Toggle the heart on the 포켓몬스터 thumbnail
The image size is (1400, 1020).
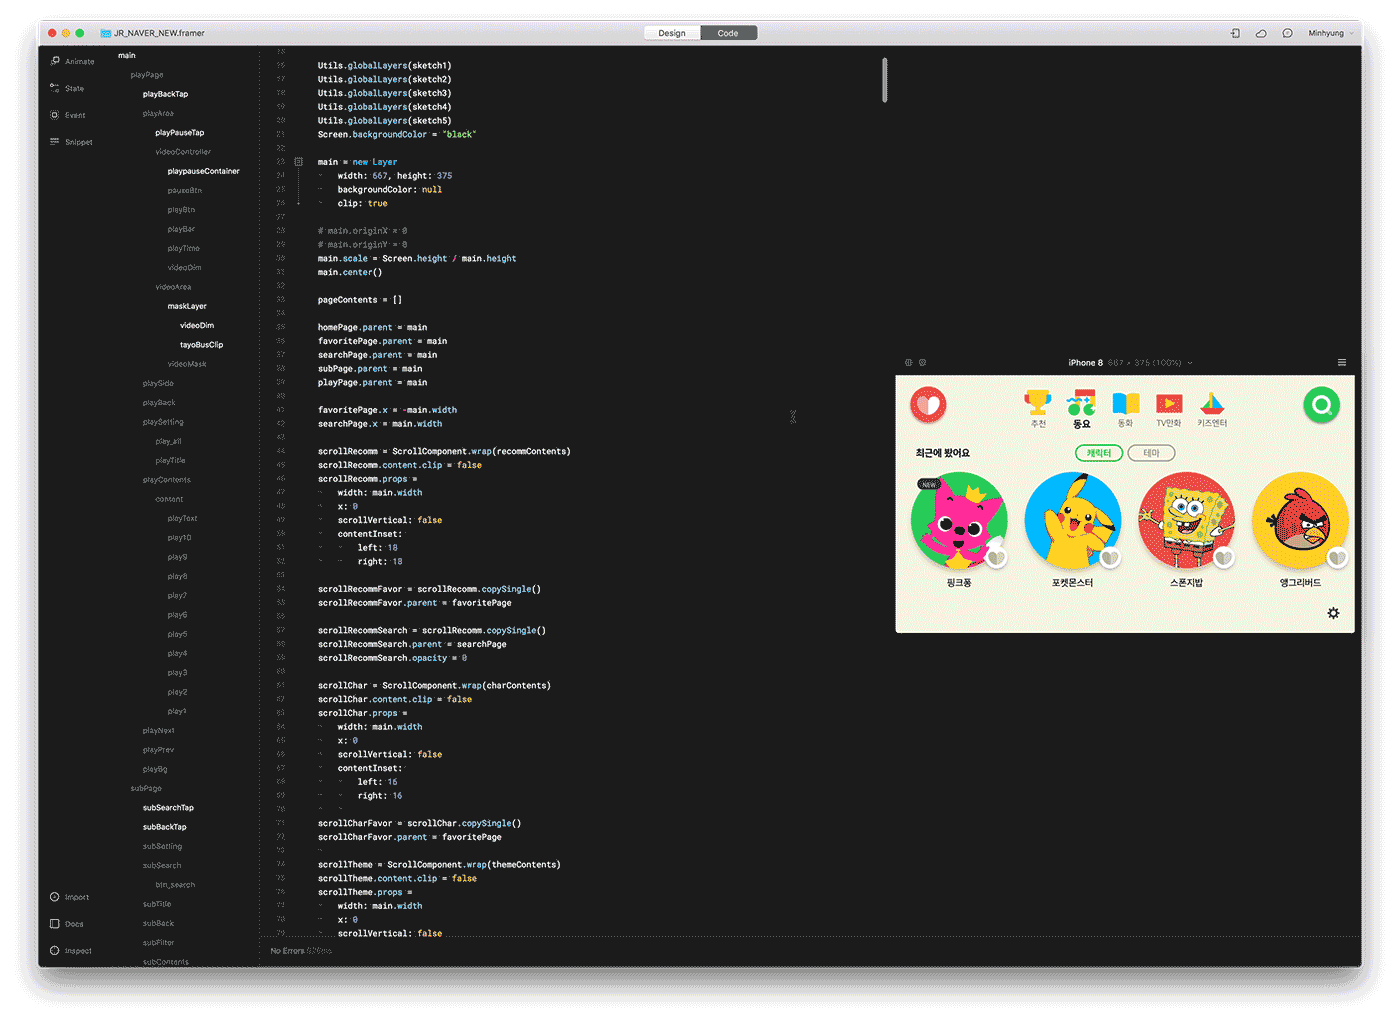click(x=1110, y=558)
